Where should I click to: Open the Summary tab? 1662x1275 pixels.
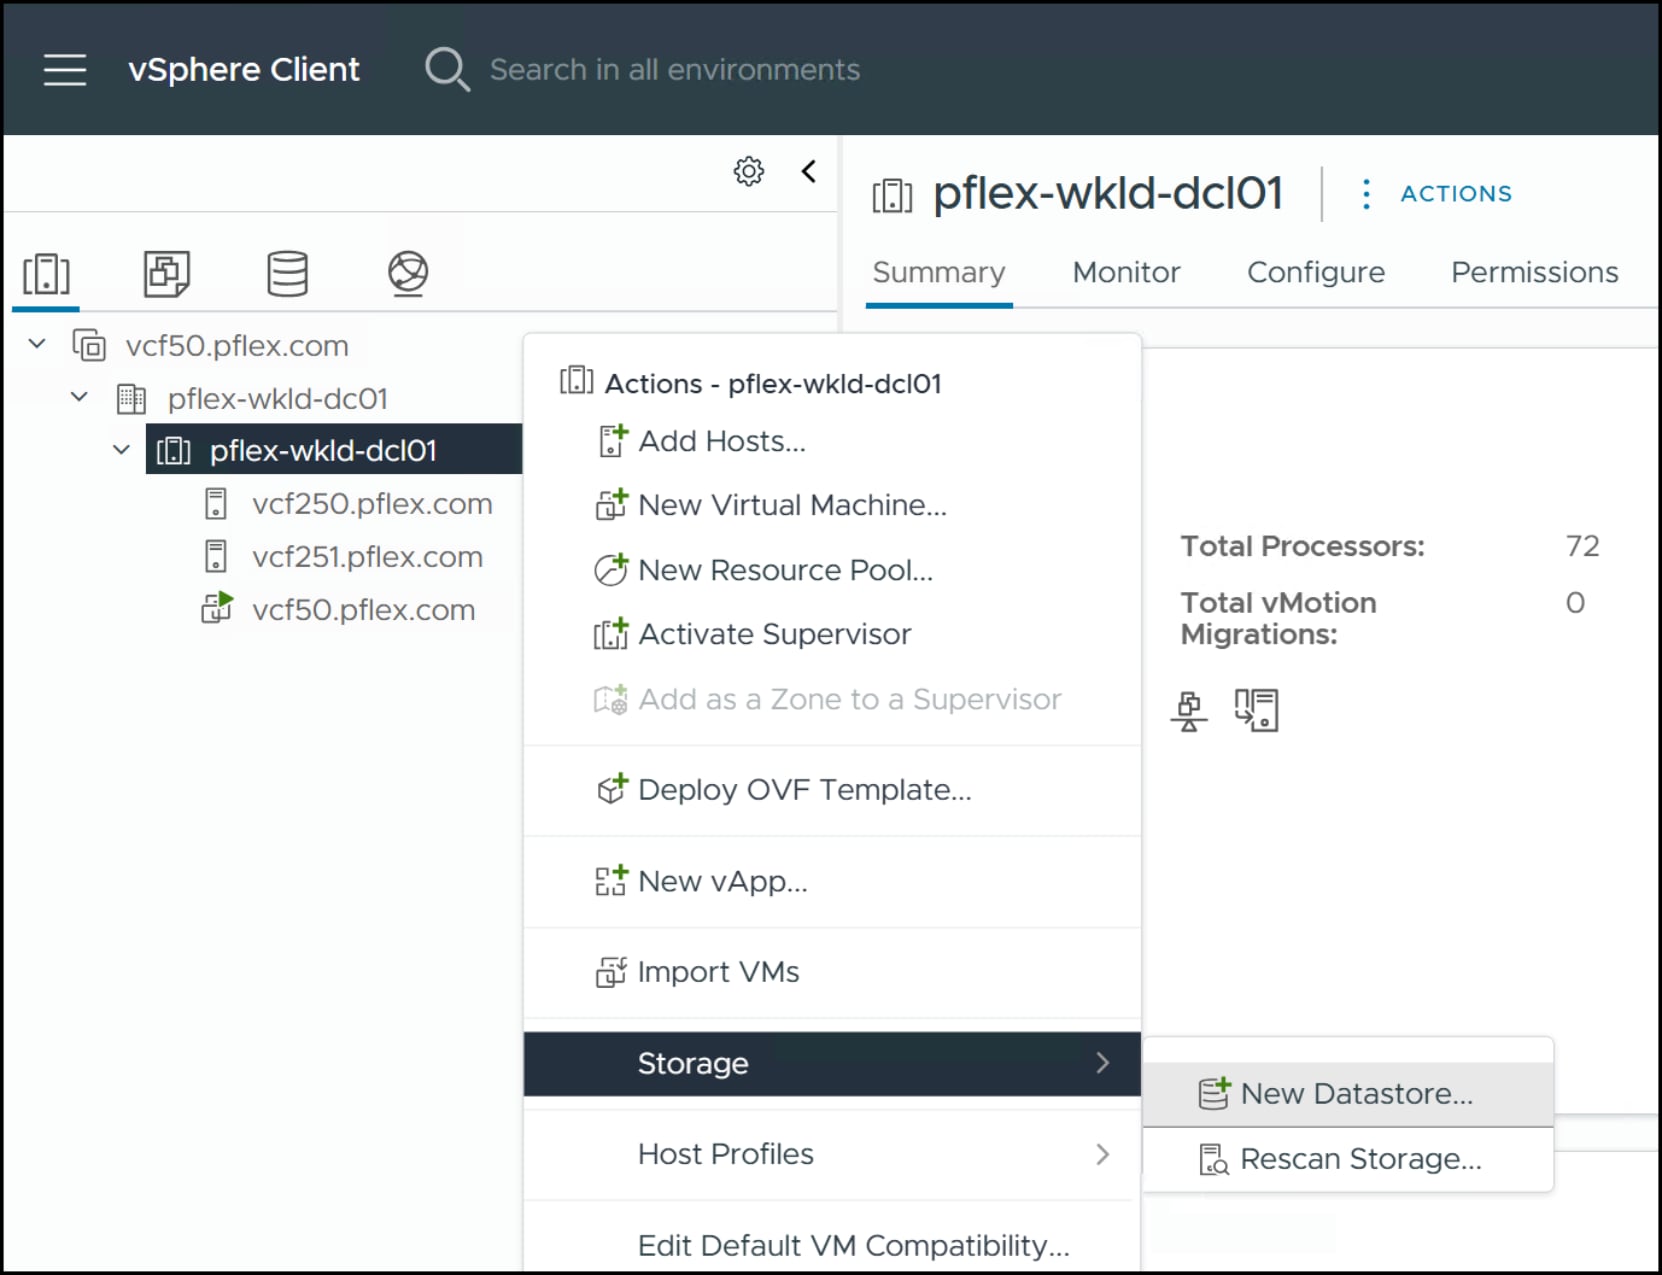pos(939,273)
